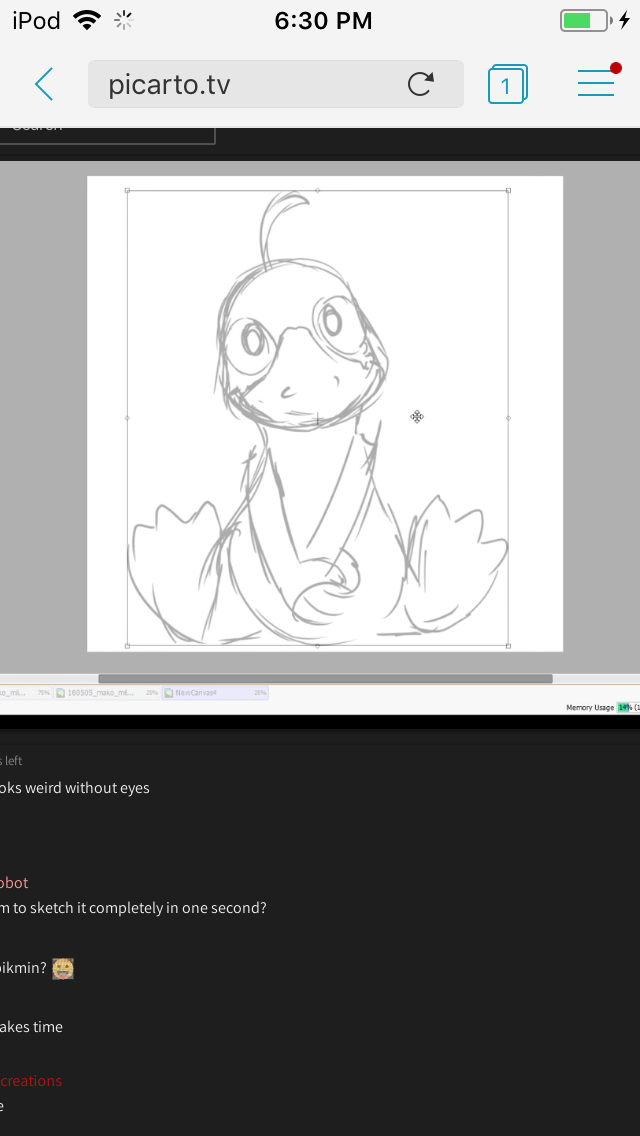
Task: Click the Memory Usage indicator in stream
Action: pos(602,707)
